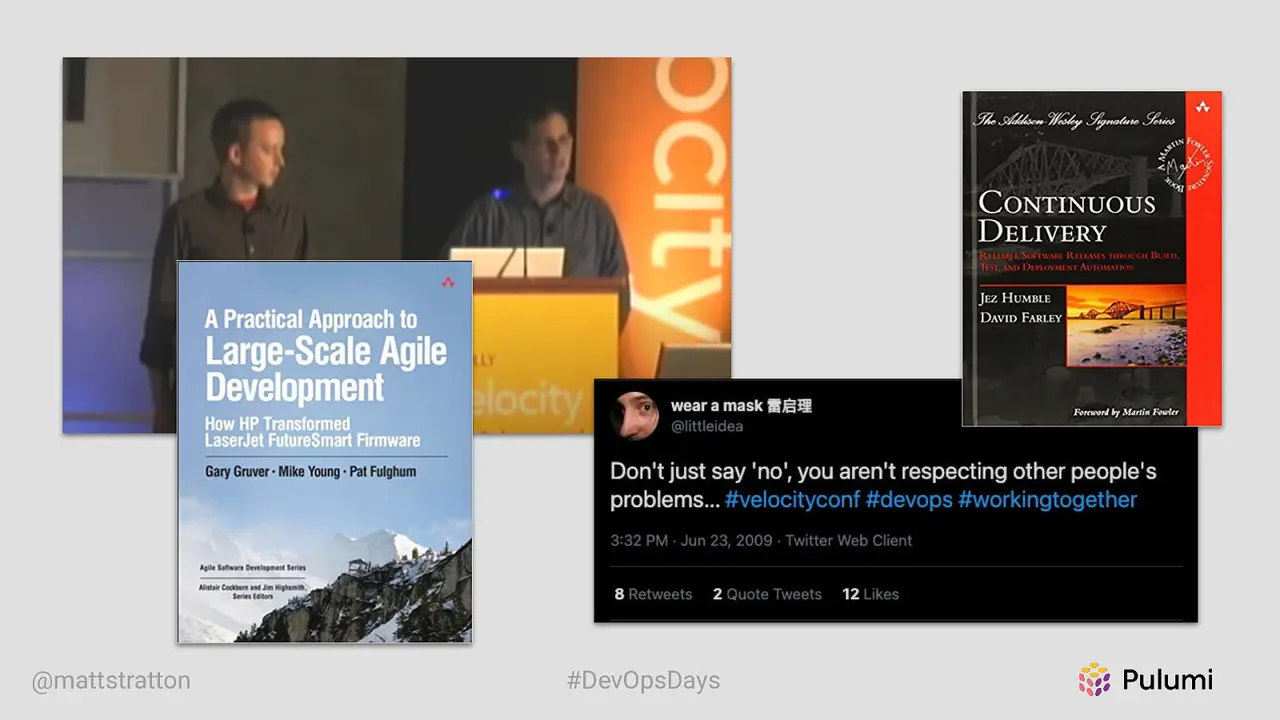
Task: Click 'Twitter Web Client' source label
Action: point(849,540)
